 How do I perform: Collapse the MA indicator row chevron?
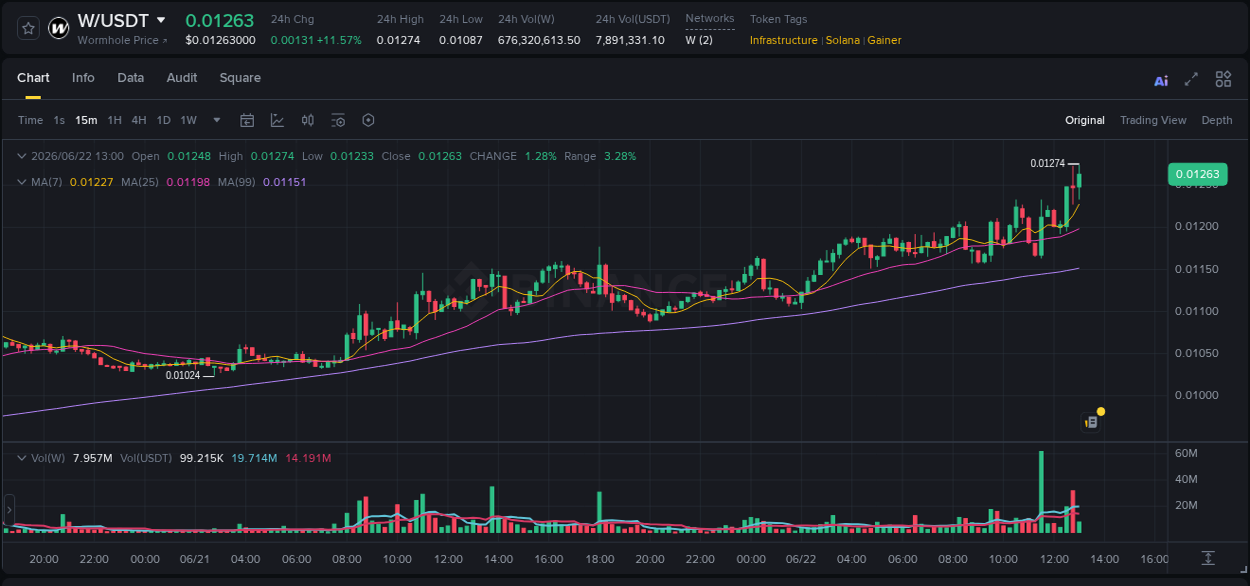pyautogui.click(x=22, y=182)
